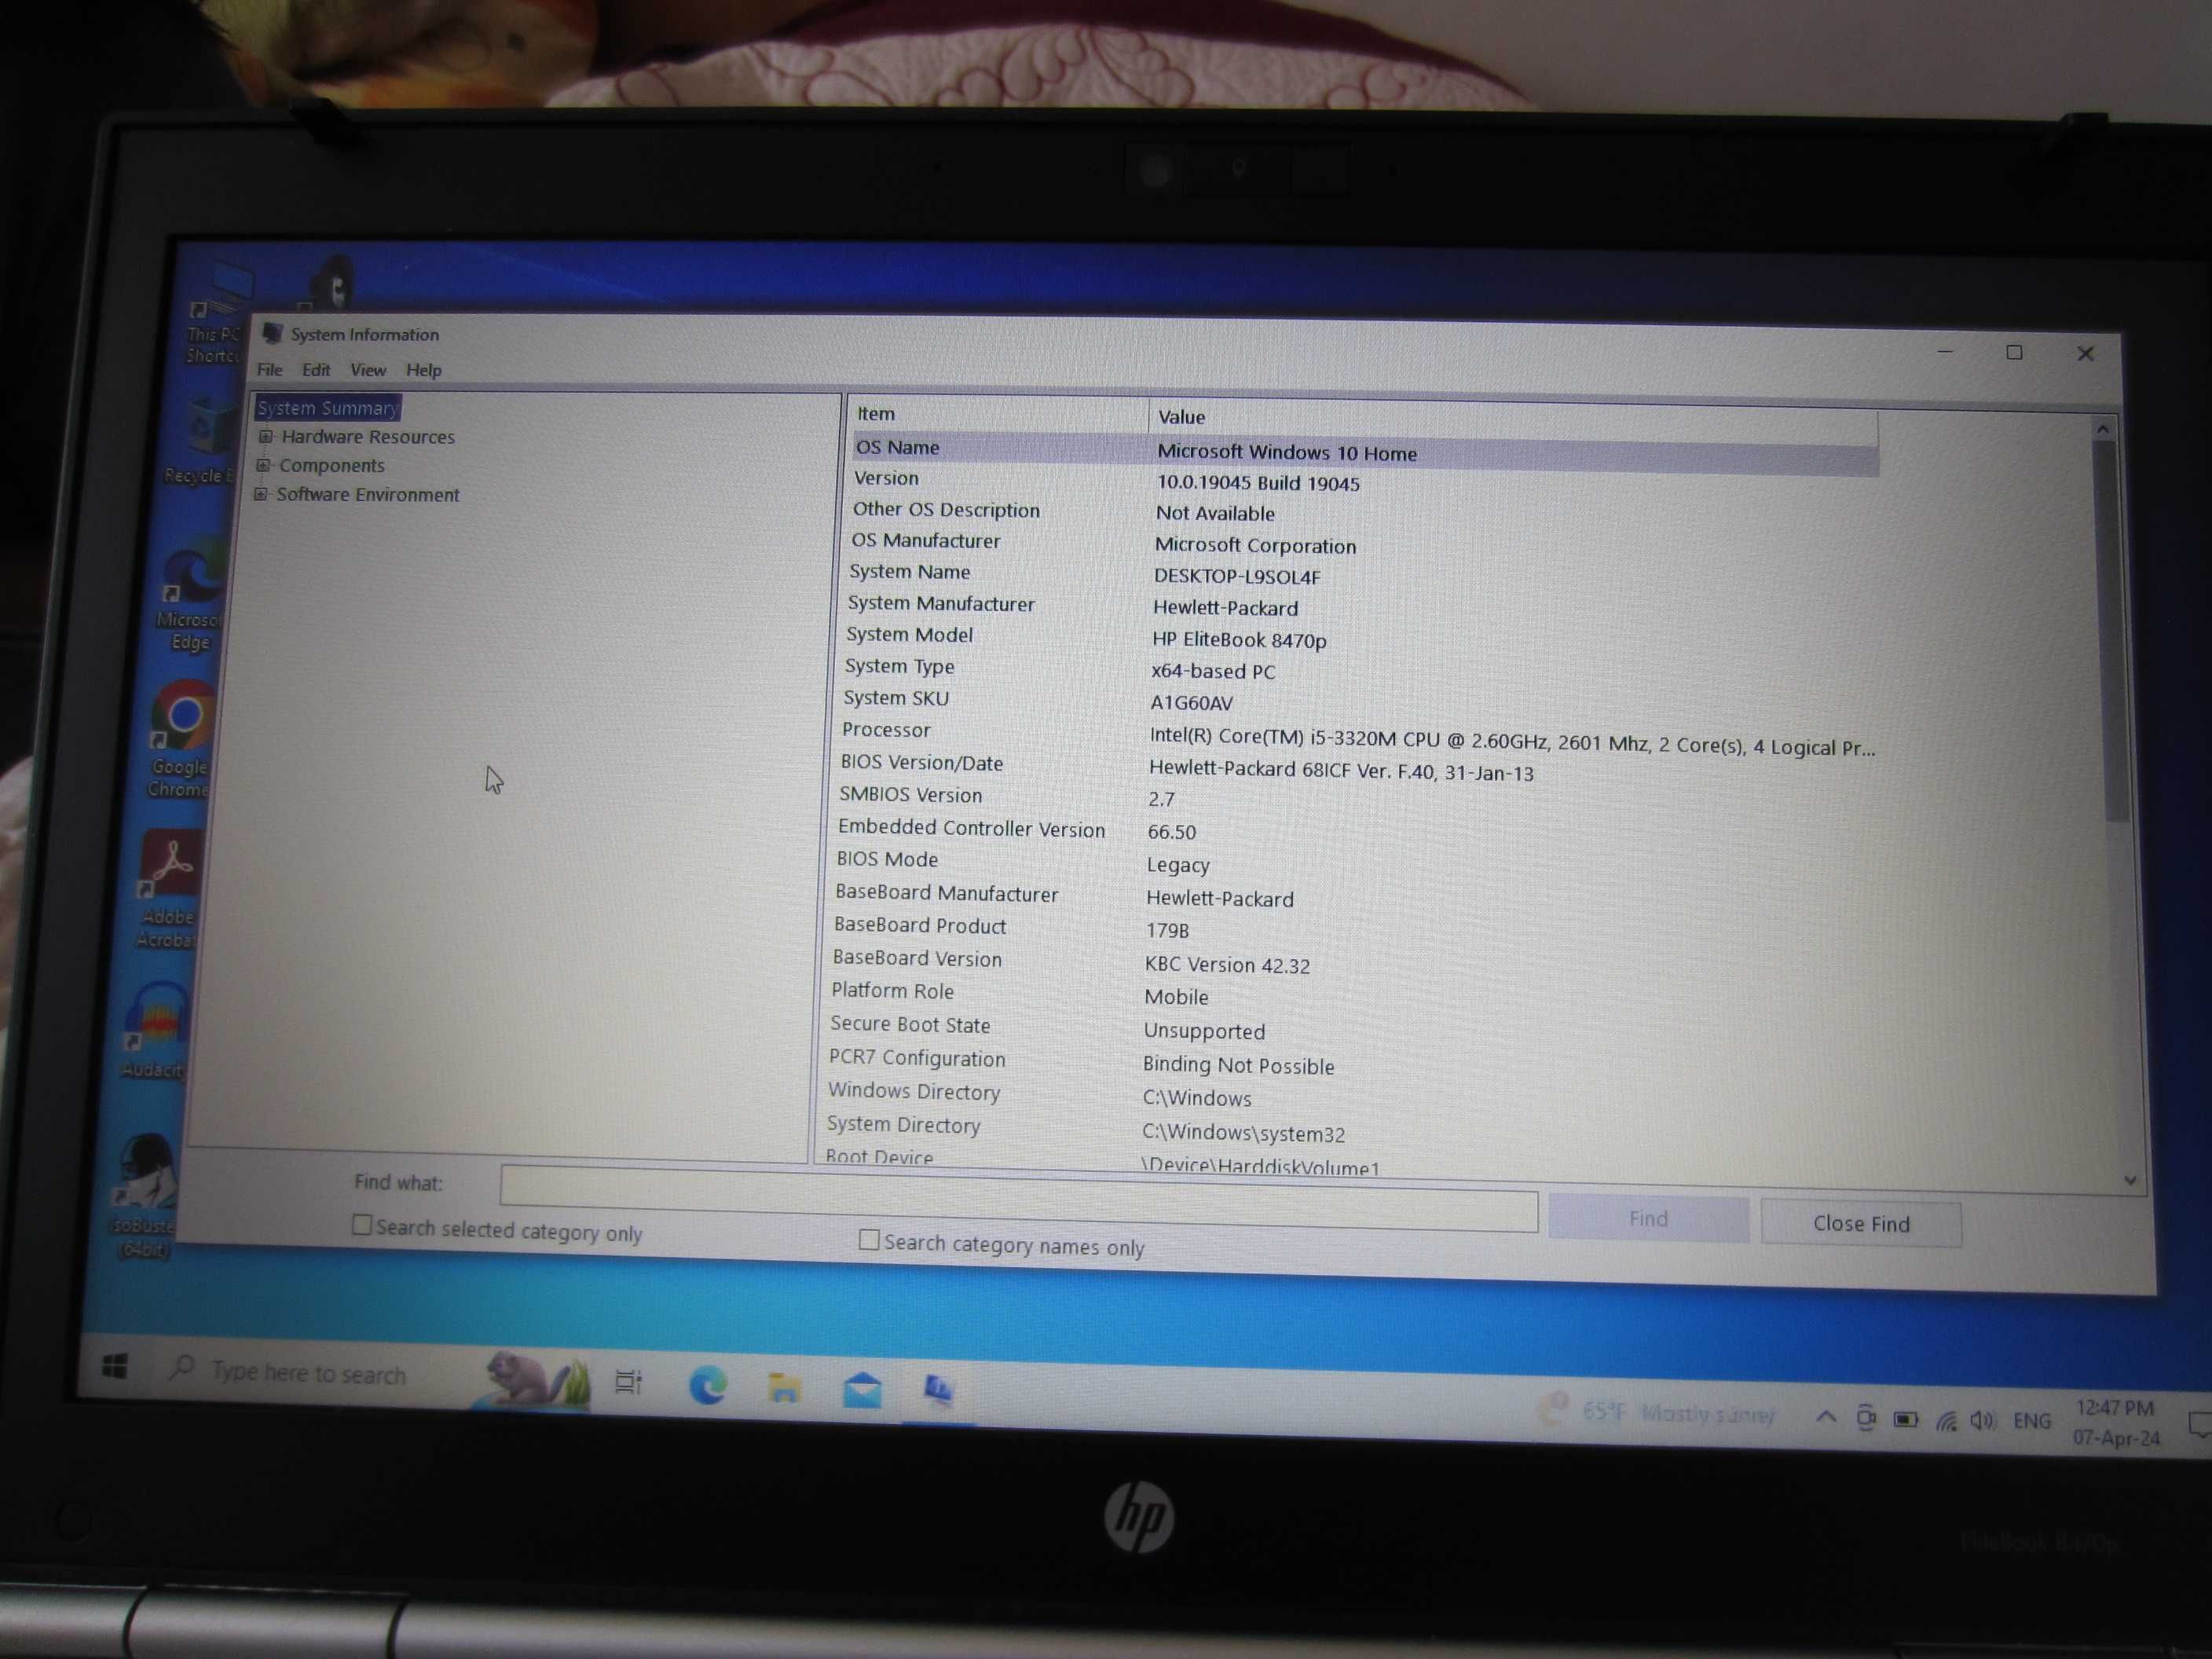Click the Close Find button
This screenshot has width=2212, height=1659.
pyautogui.click(x=1860, y=1220)
